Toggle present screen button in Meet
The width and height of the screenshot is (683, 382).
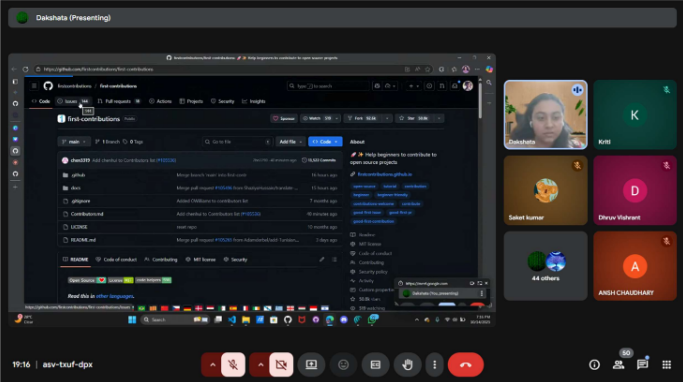pyautogui.click(x=311, y=365)
